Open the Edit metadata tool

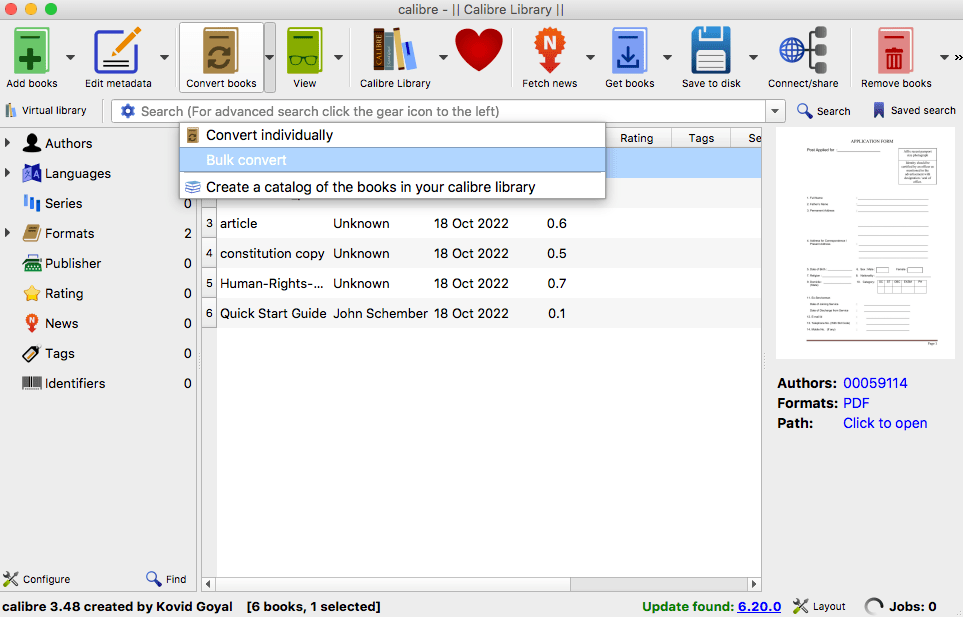[x=117, y=51]
